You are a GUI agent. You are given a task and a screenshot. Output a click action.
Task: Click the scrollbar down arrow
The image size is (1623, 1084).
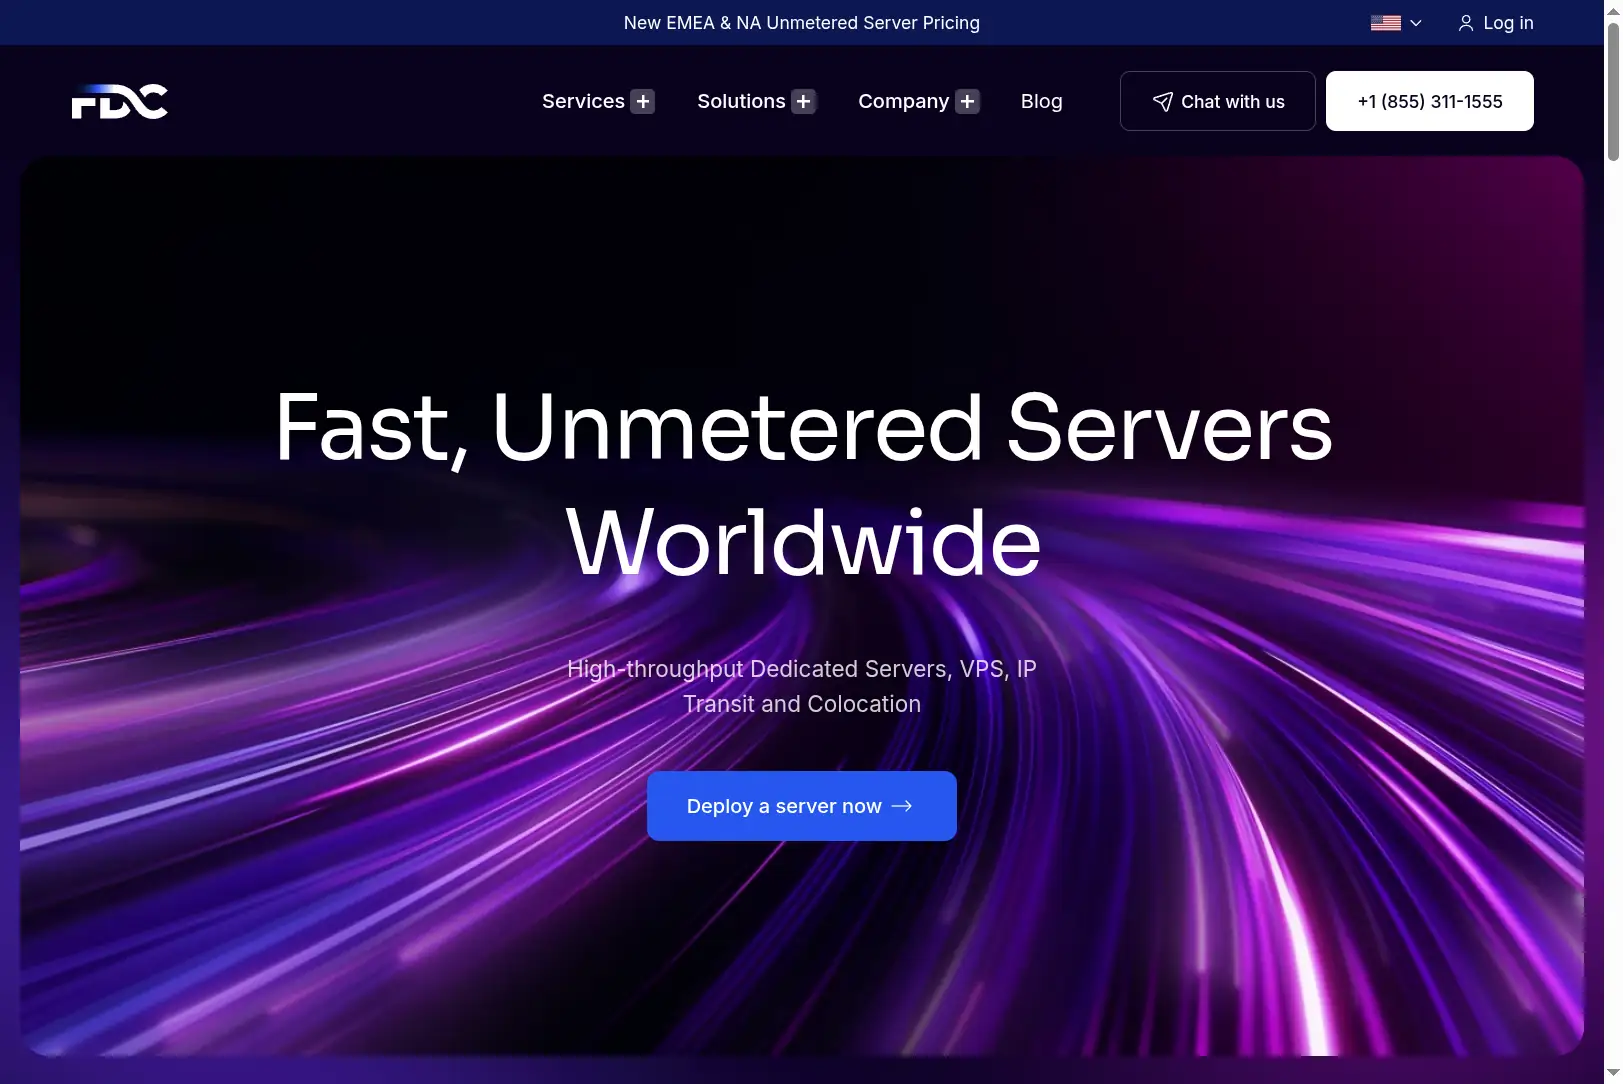pyautogui.click(x=1613, y=1075)
